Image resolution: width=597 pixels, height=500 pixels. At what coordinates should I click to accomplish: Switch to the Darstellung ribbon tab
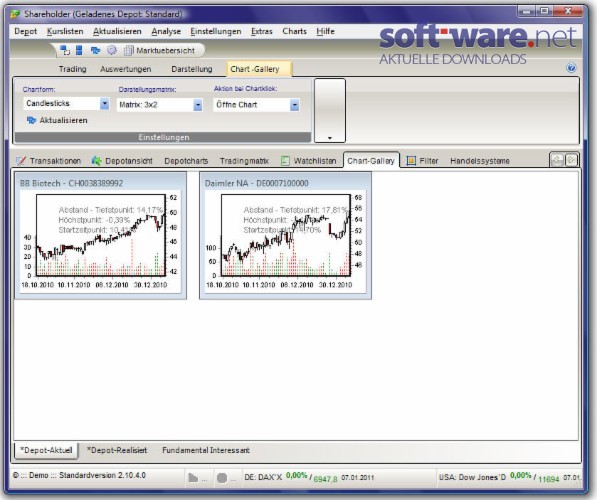192,69
